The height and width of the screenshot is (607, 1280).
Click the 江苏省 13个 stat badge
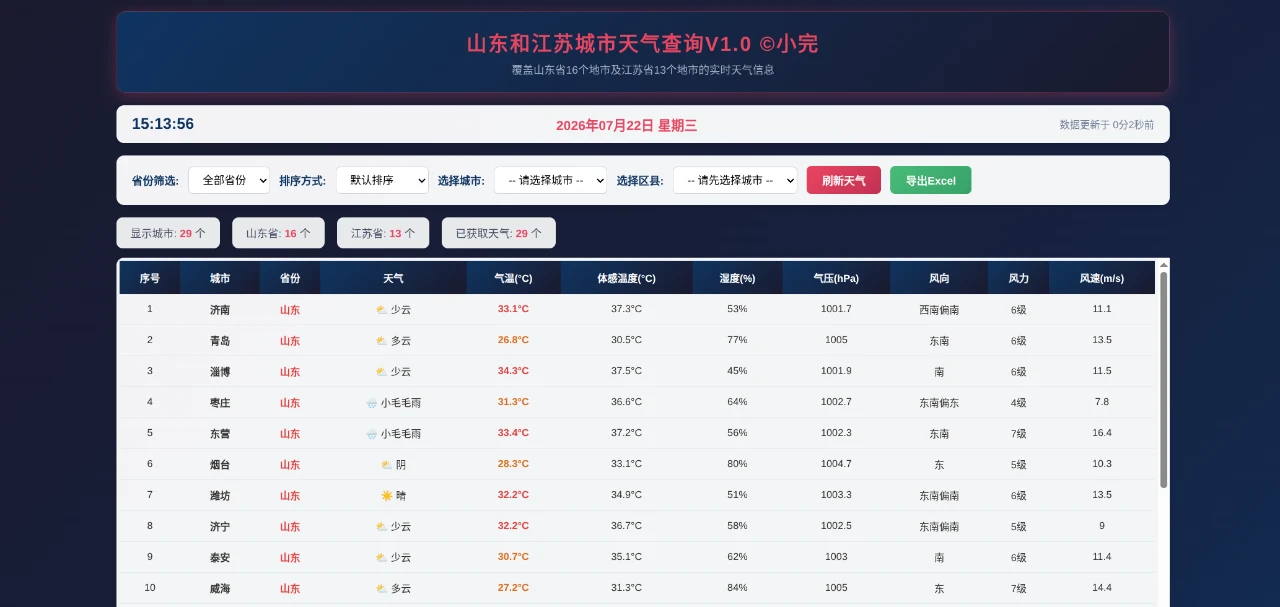(x=383, y=233)
